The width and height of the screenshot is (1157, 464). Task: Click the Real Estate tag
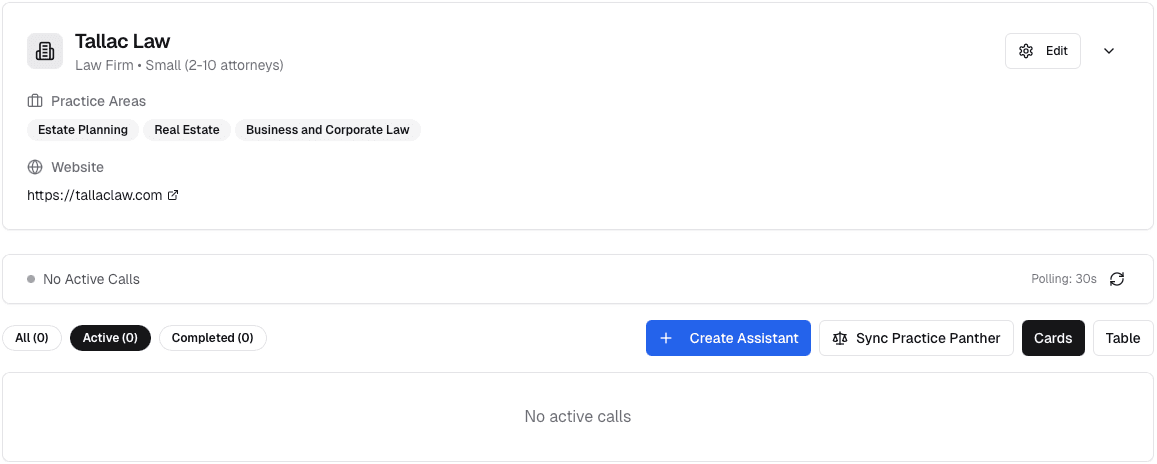click(x=187, y=130)
